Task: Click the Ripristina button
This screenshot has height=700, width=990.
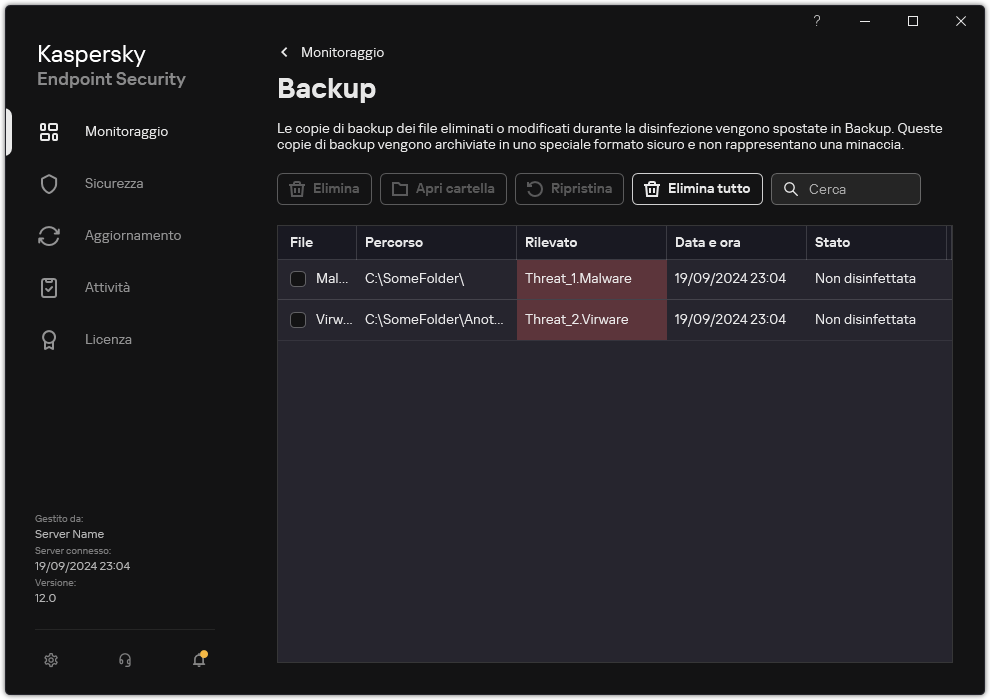Action: 569,189
